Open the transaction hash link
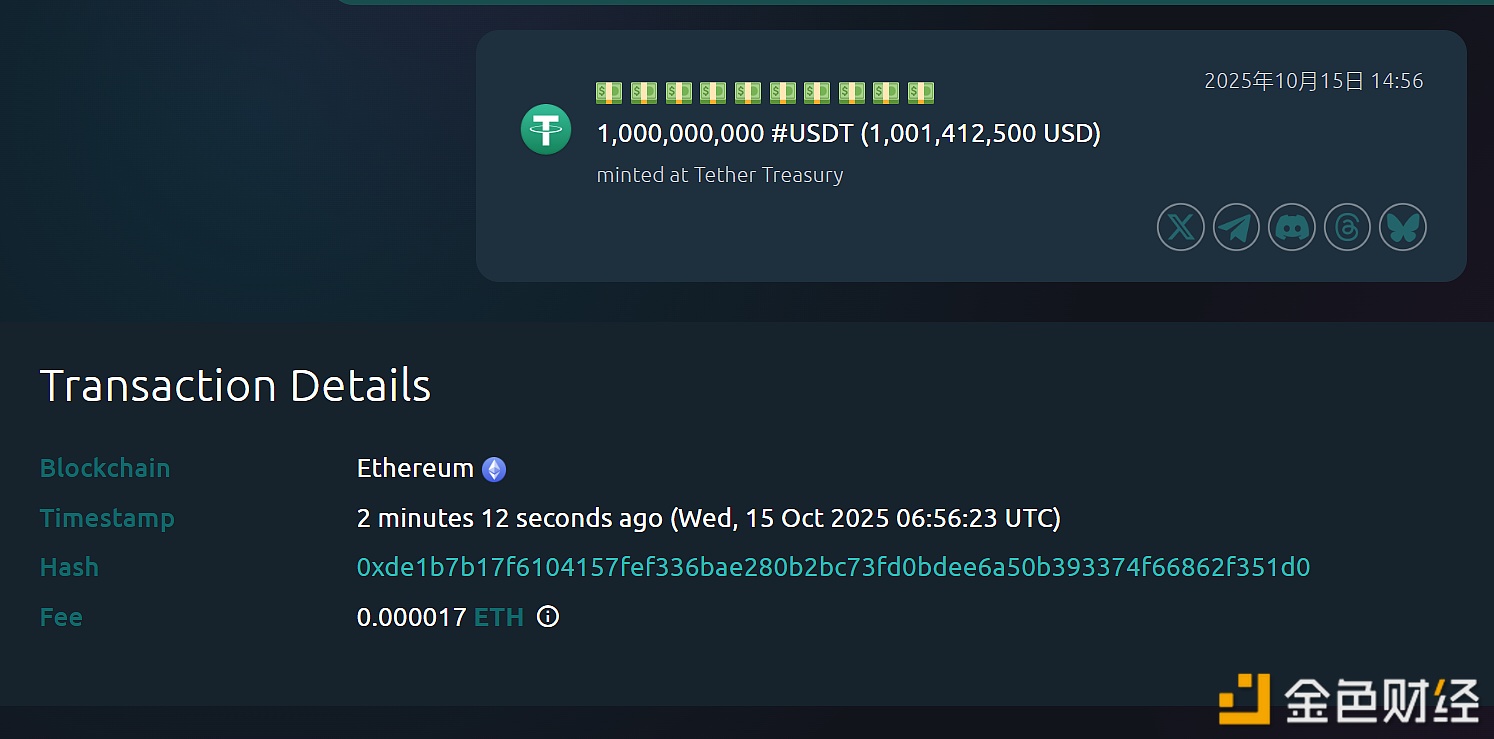The image size is (1494, 739). pyautogui.click(x=833, y=568)
